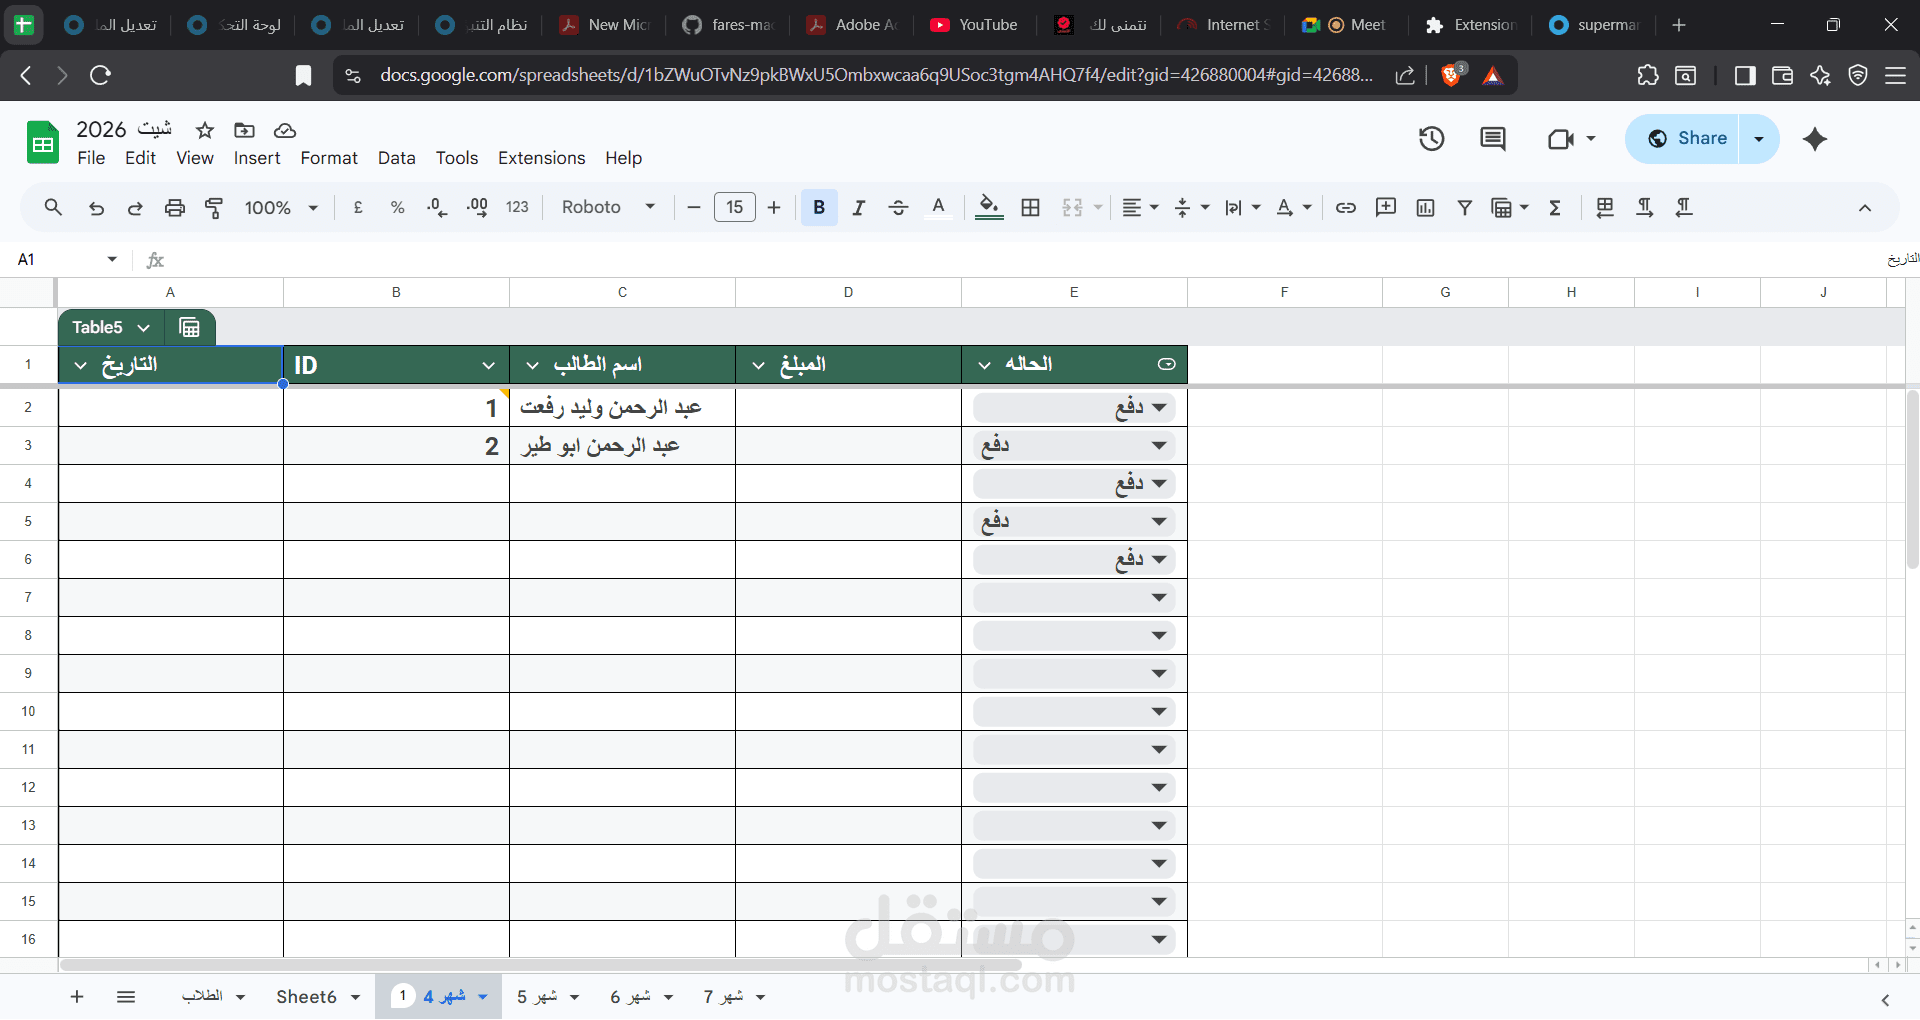Select the paint format tool
1920x1020 pixels.
[214, 207]
